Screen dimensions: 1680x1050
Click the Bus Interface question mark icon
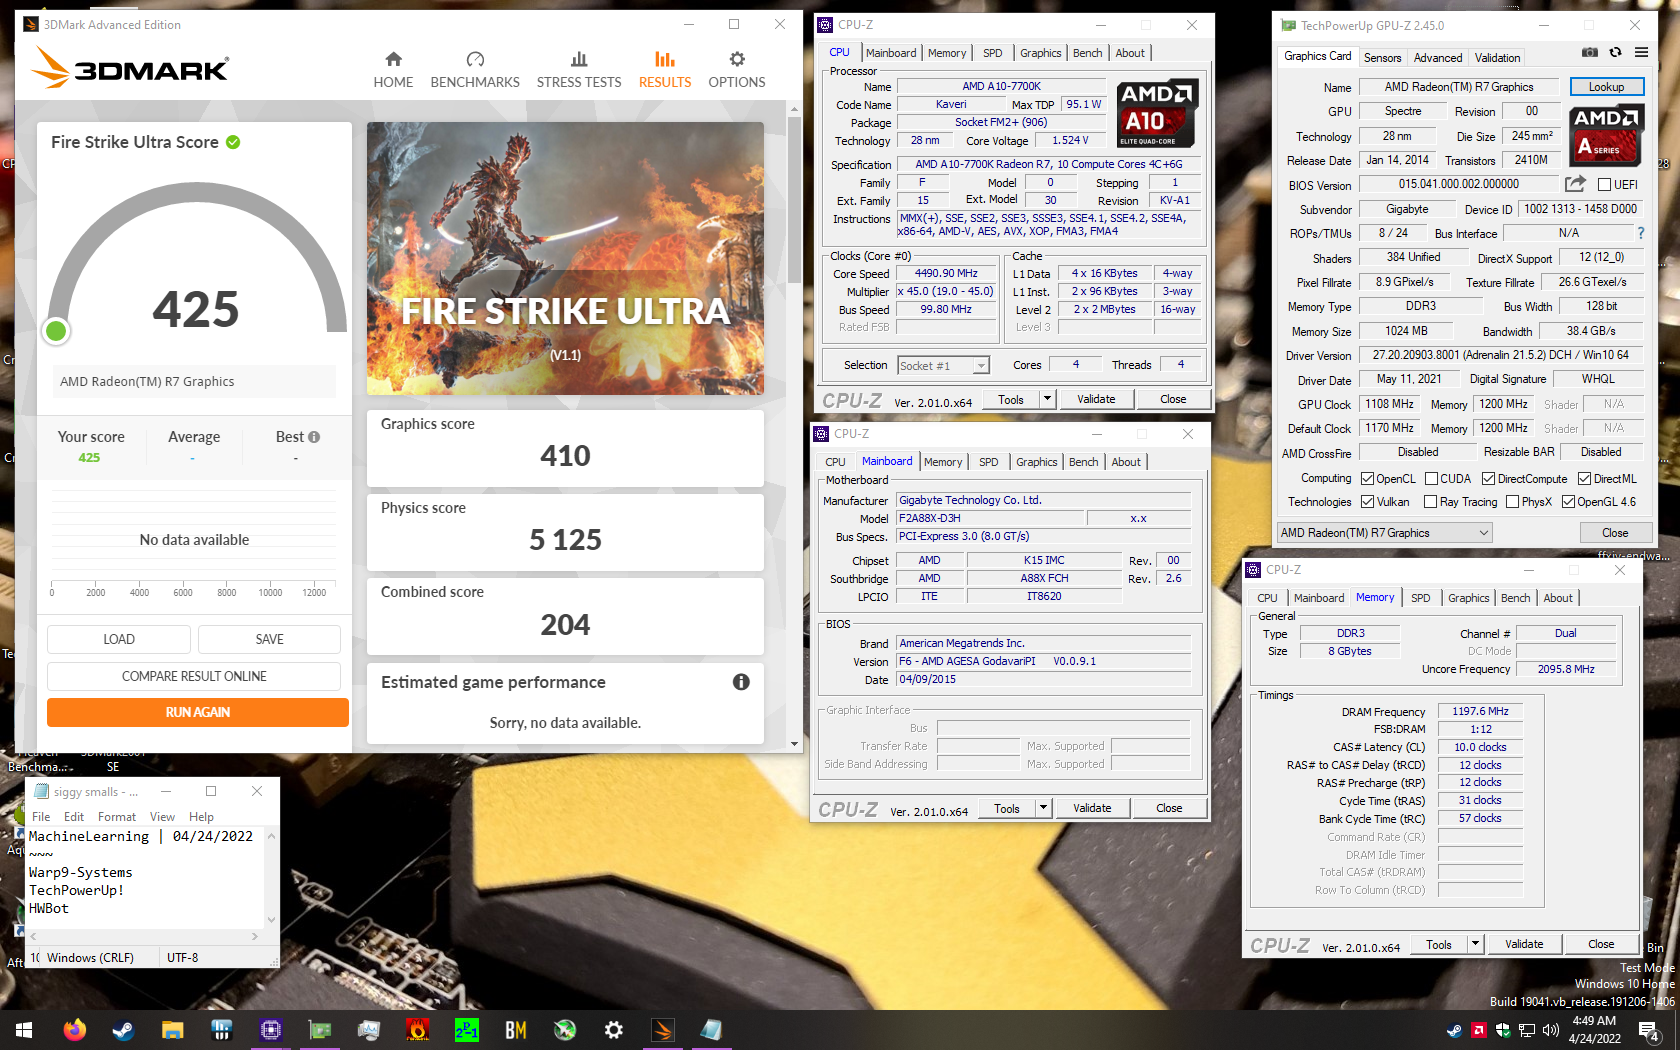coord(1640,233)
